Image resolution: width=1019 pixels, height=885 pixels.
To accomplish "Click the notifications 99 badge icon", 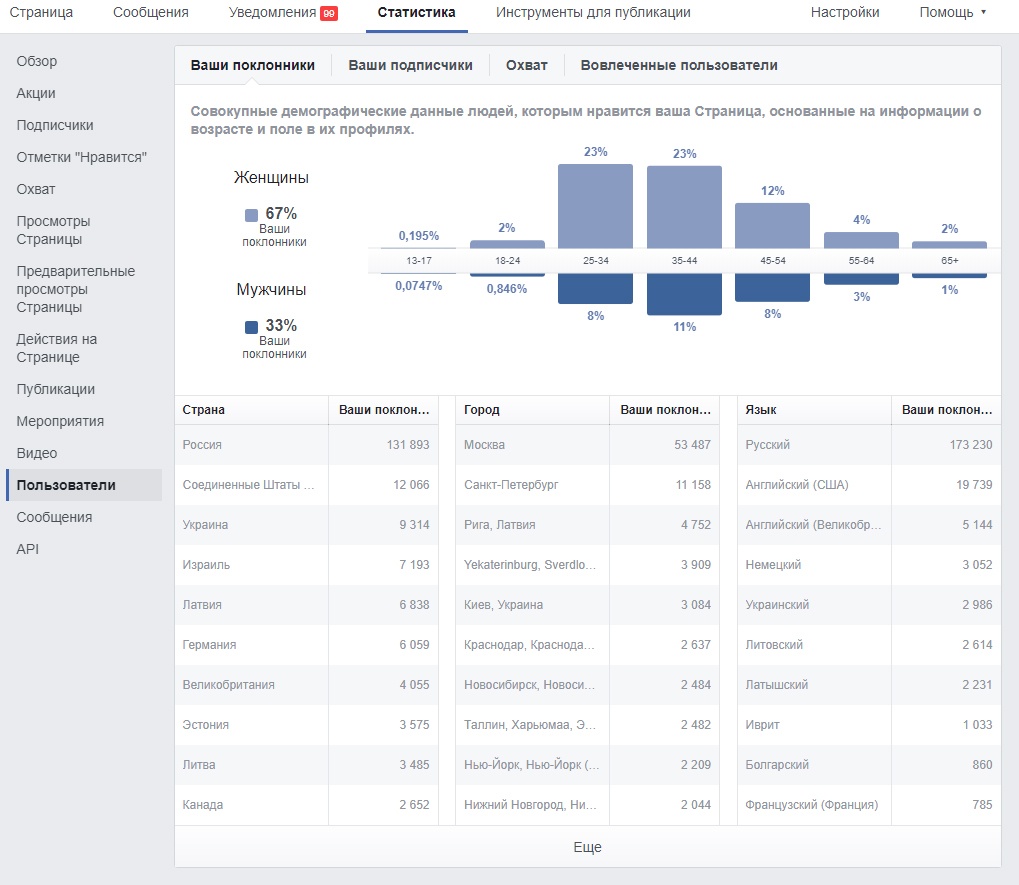I will [x=328, y=13].
